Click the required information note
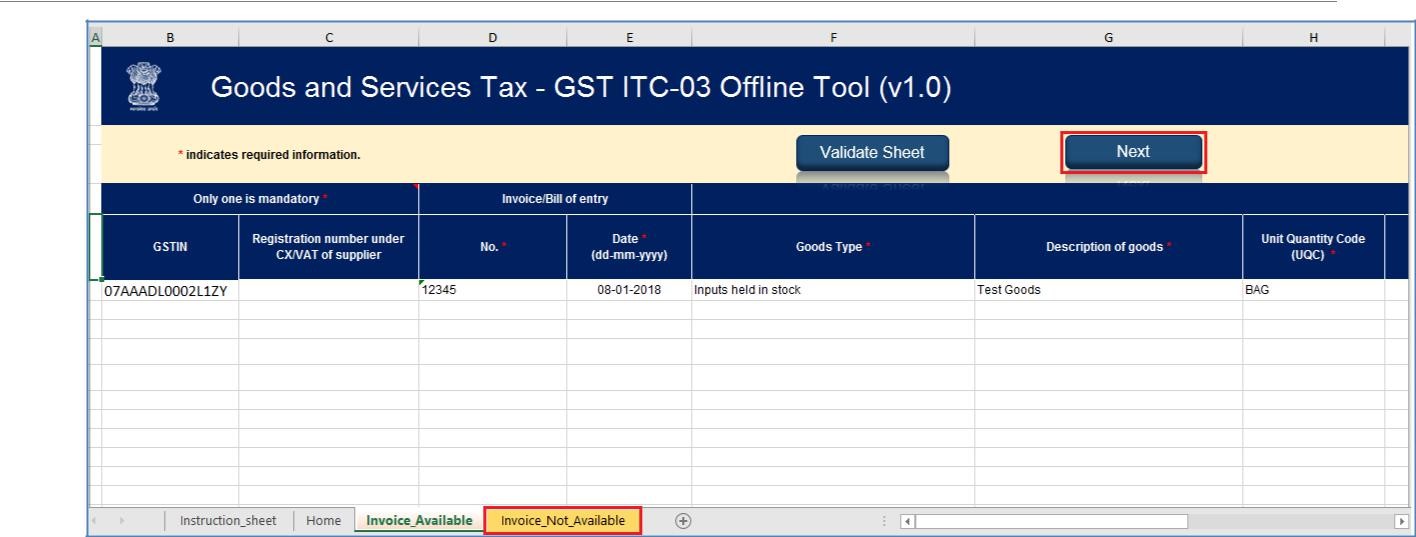 coord(268,154)
